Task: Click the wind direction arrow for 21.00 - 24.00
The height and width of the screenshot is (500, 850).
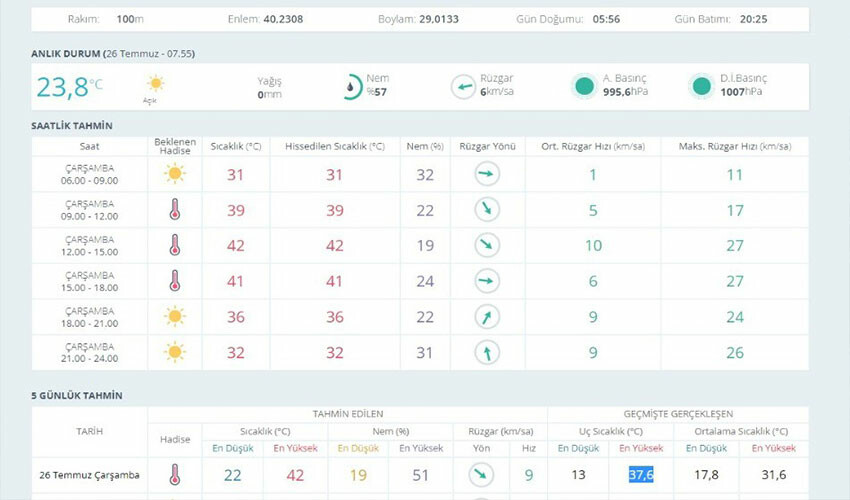Action: coord(487,352)
